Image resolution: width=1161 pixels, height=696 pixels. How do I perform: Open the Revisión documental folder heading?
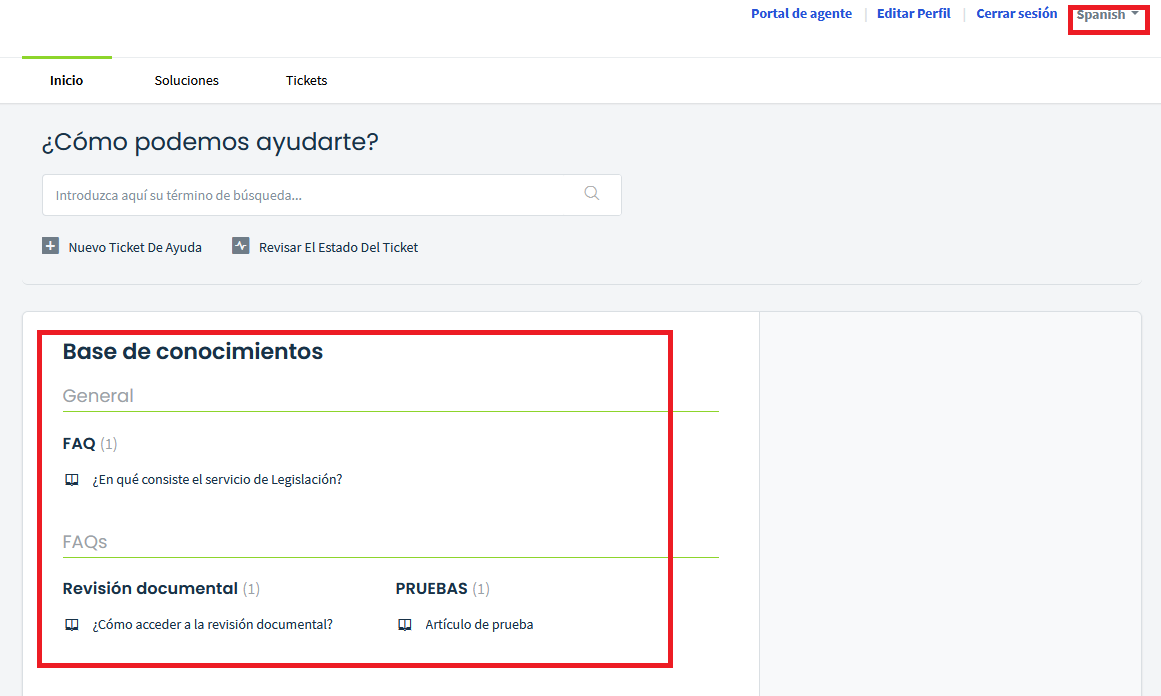(x=150, y=588)
